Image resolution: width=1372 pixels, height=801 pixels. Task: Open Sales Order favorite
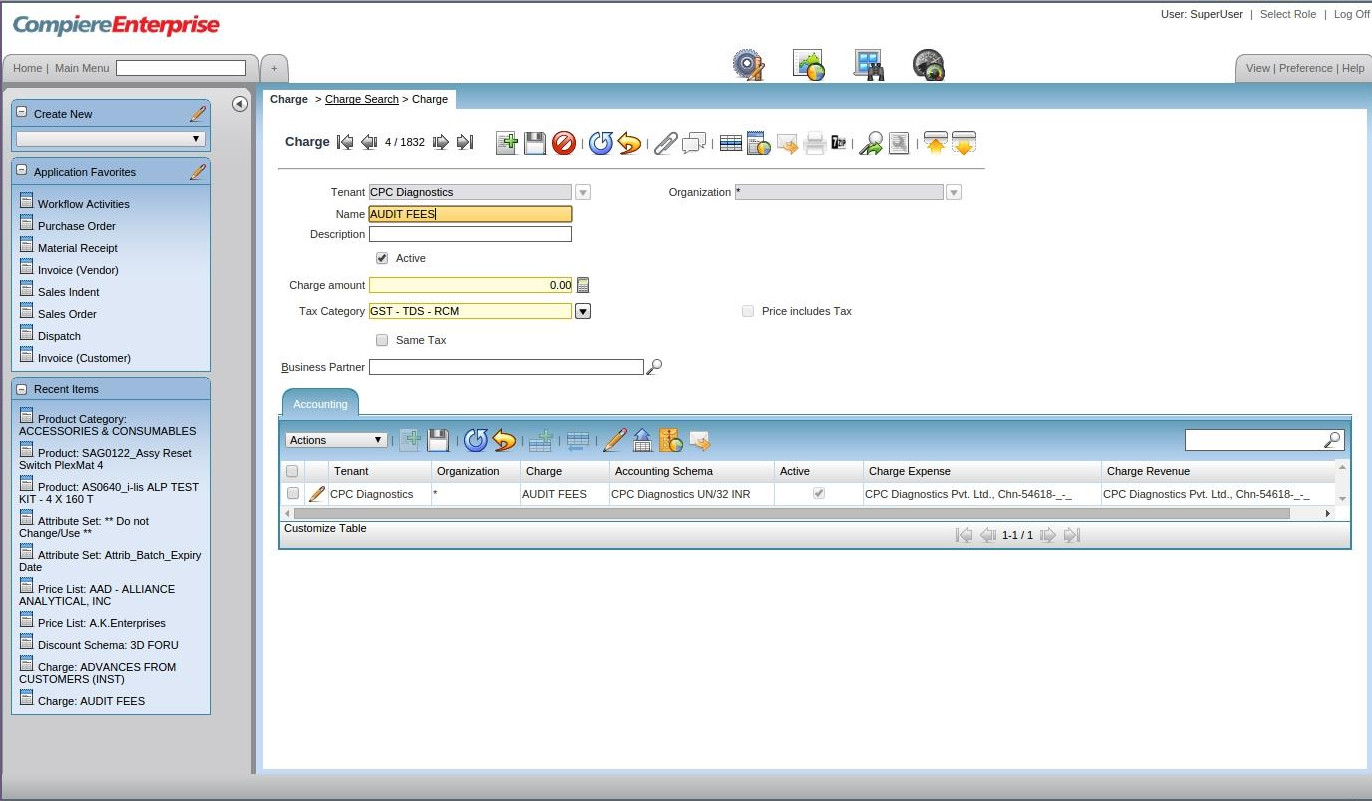pyautogui.click(x=67, y=314)
